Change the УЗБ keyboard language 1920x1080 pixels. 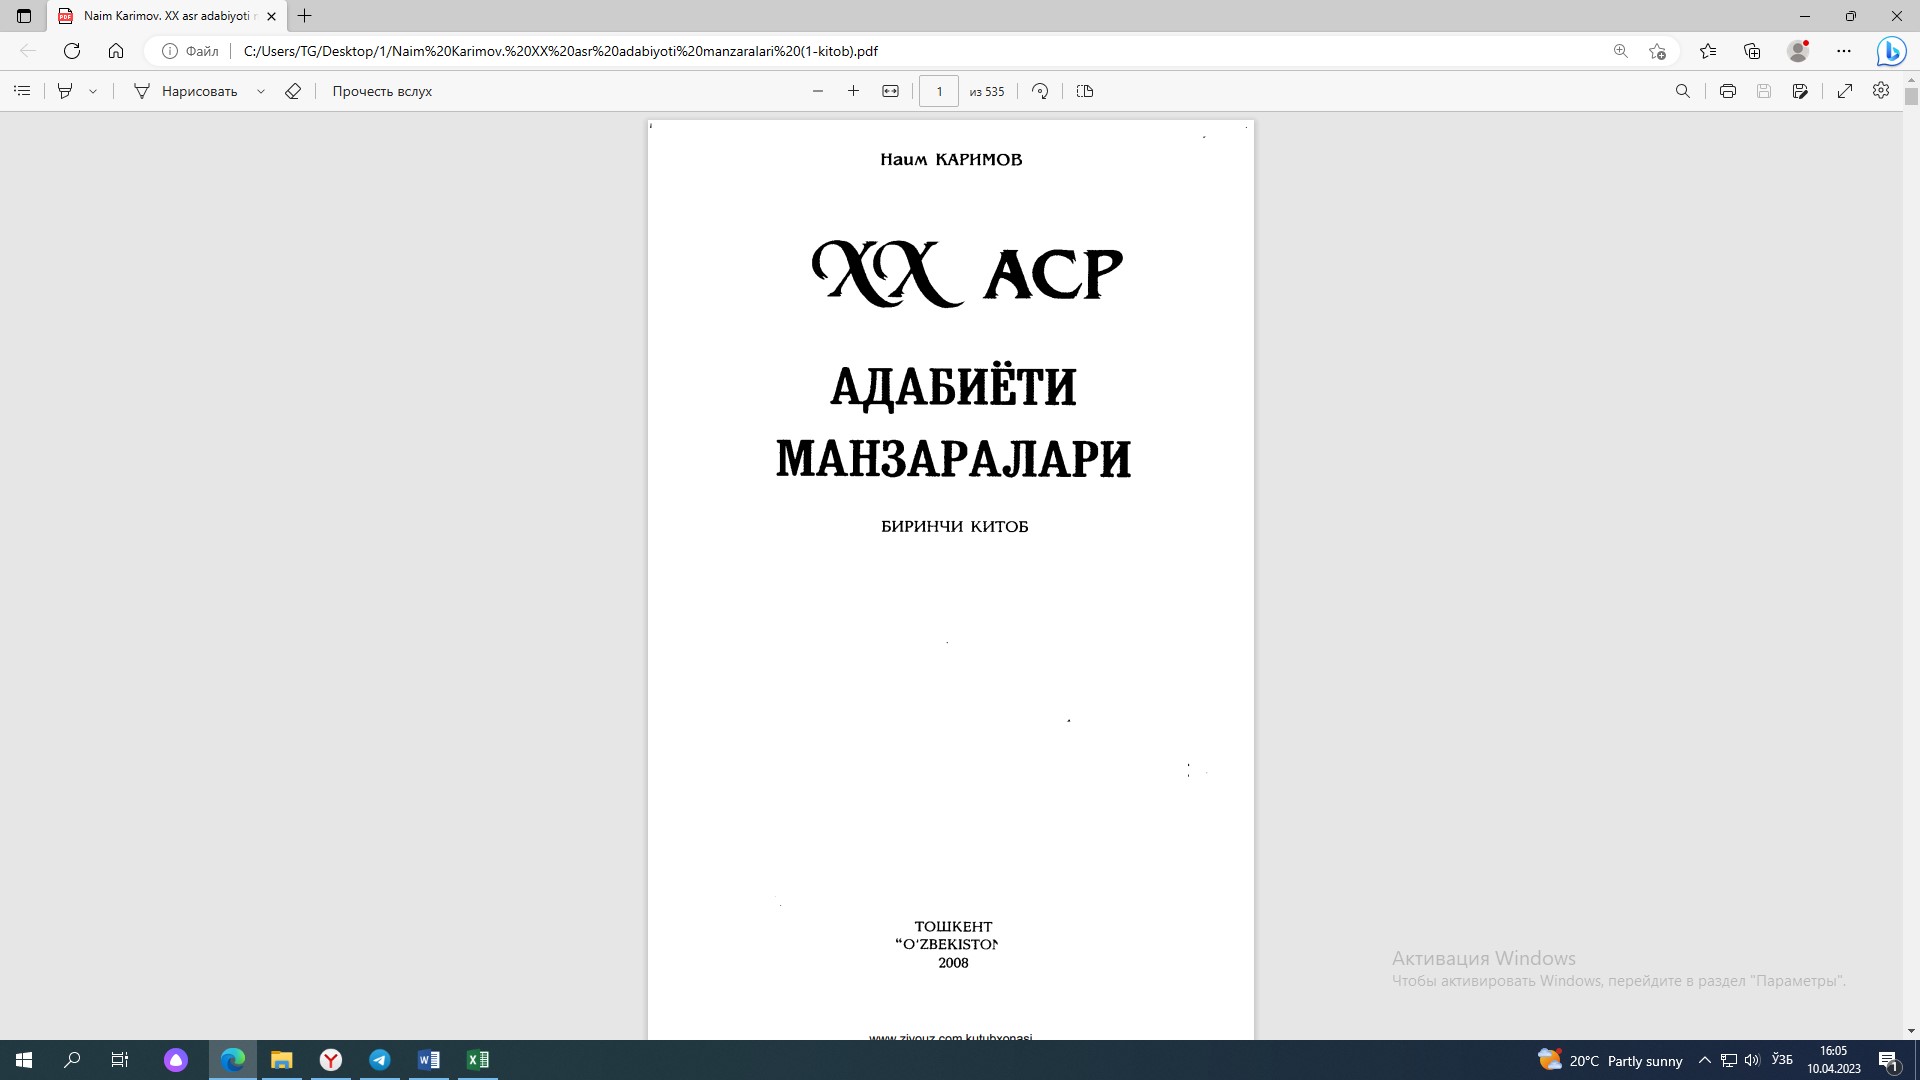[x=1782, y=1059]
